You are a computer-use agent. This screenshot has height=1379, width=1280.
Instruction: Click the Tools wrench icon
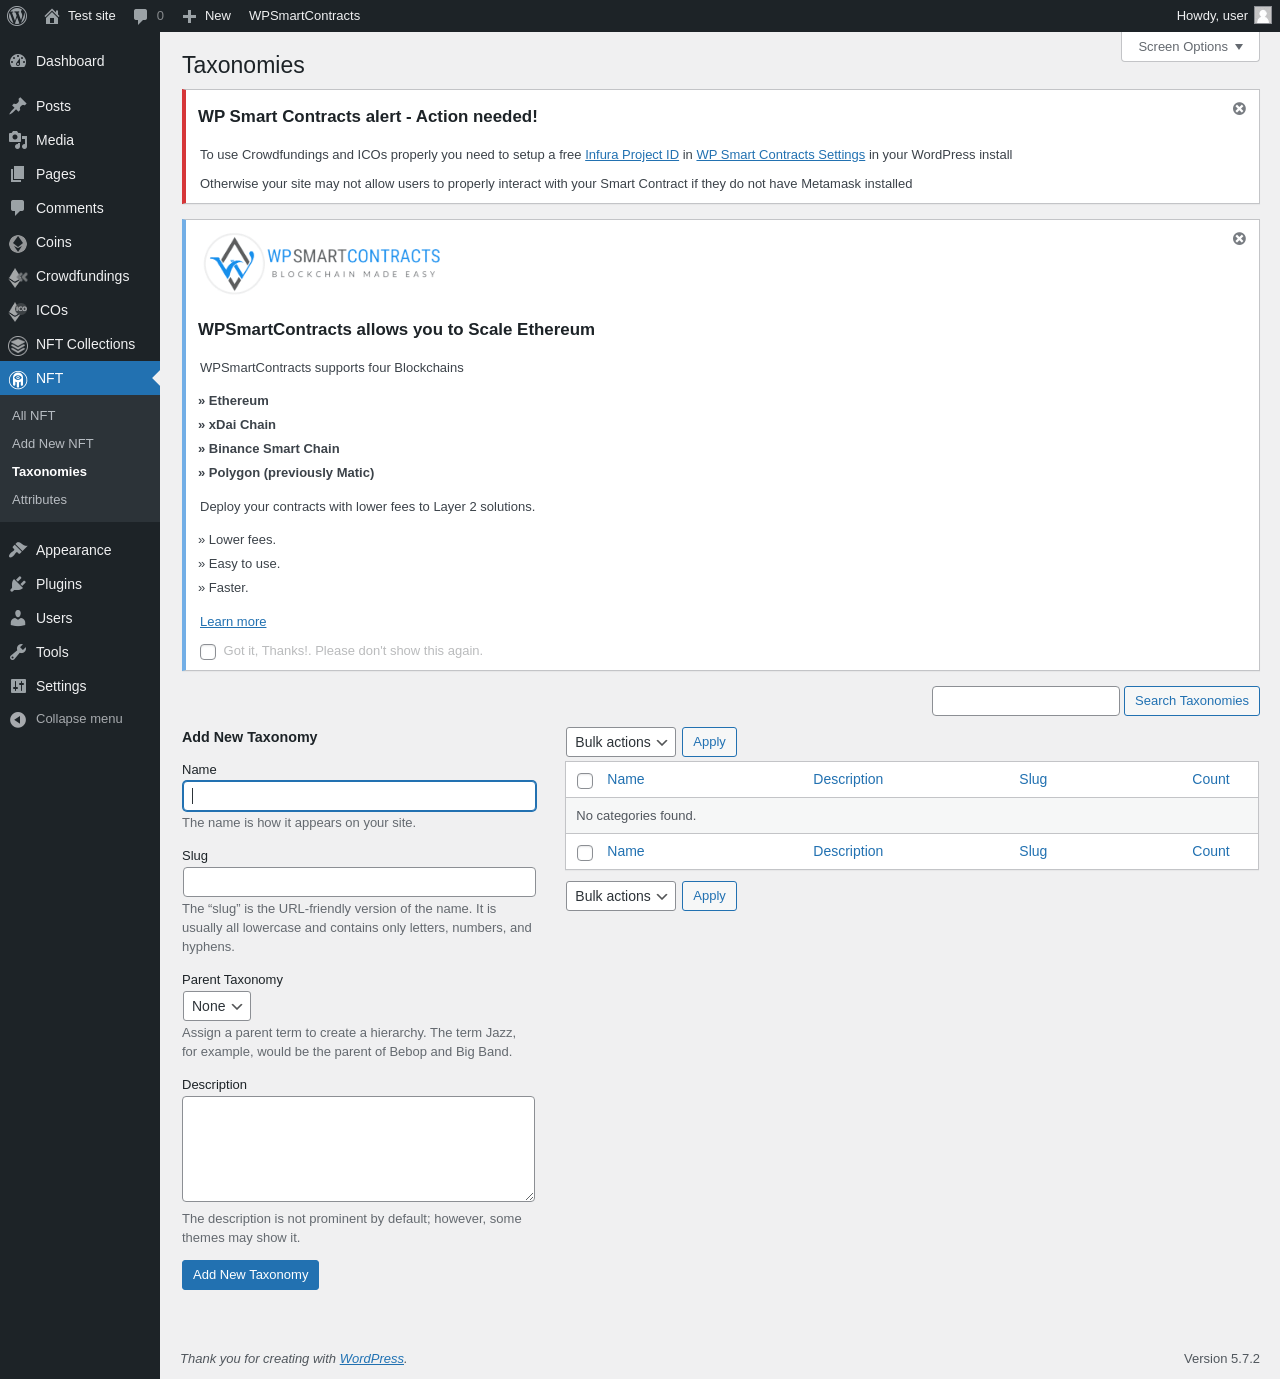pos(18,652)
